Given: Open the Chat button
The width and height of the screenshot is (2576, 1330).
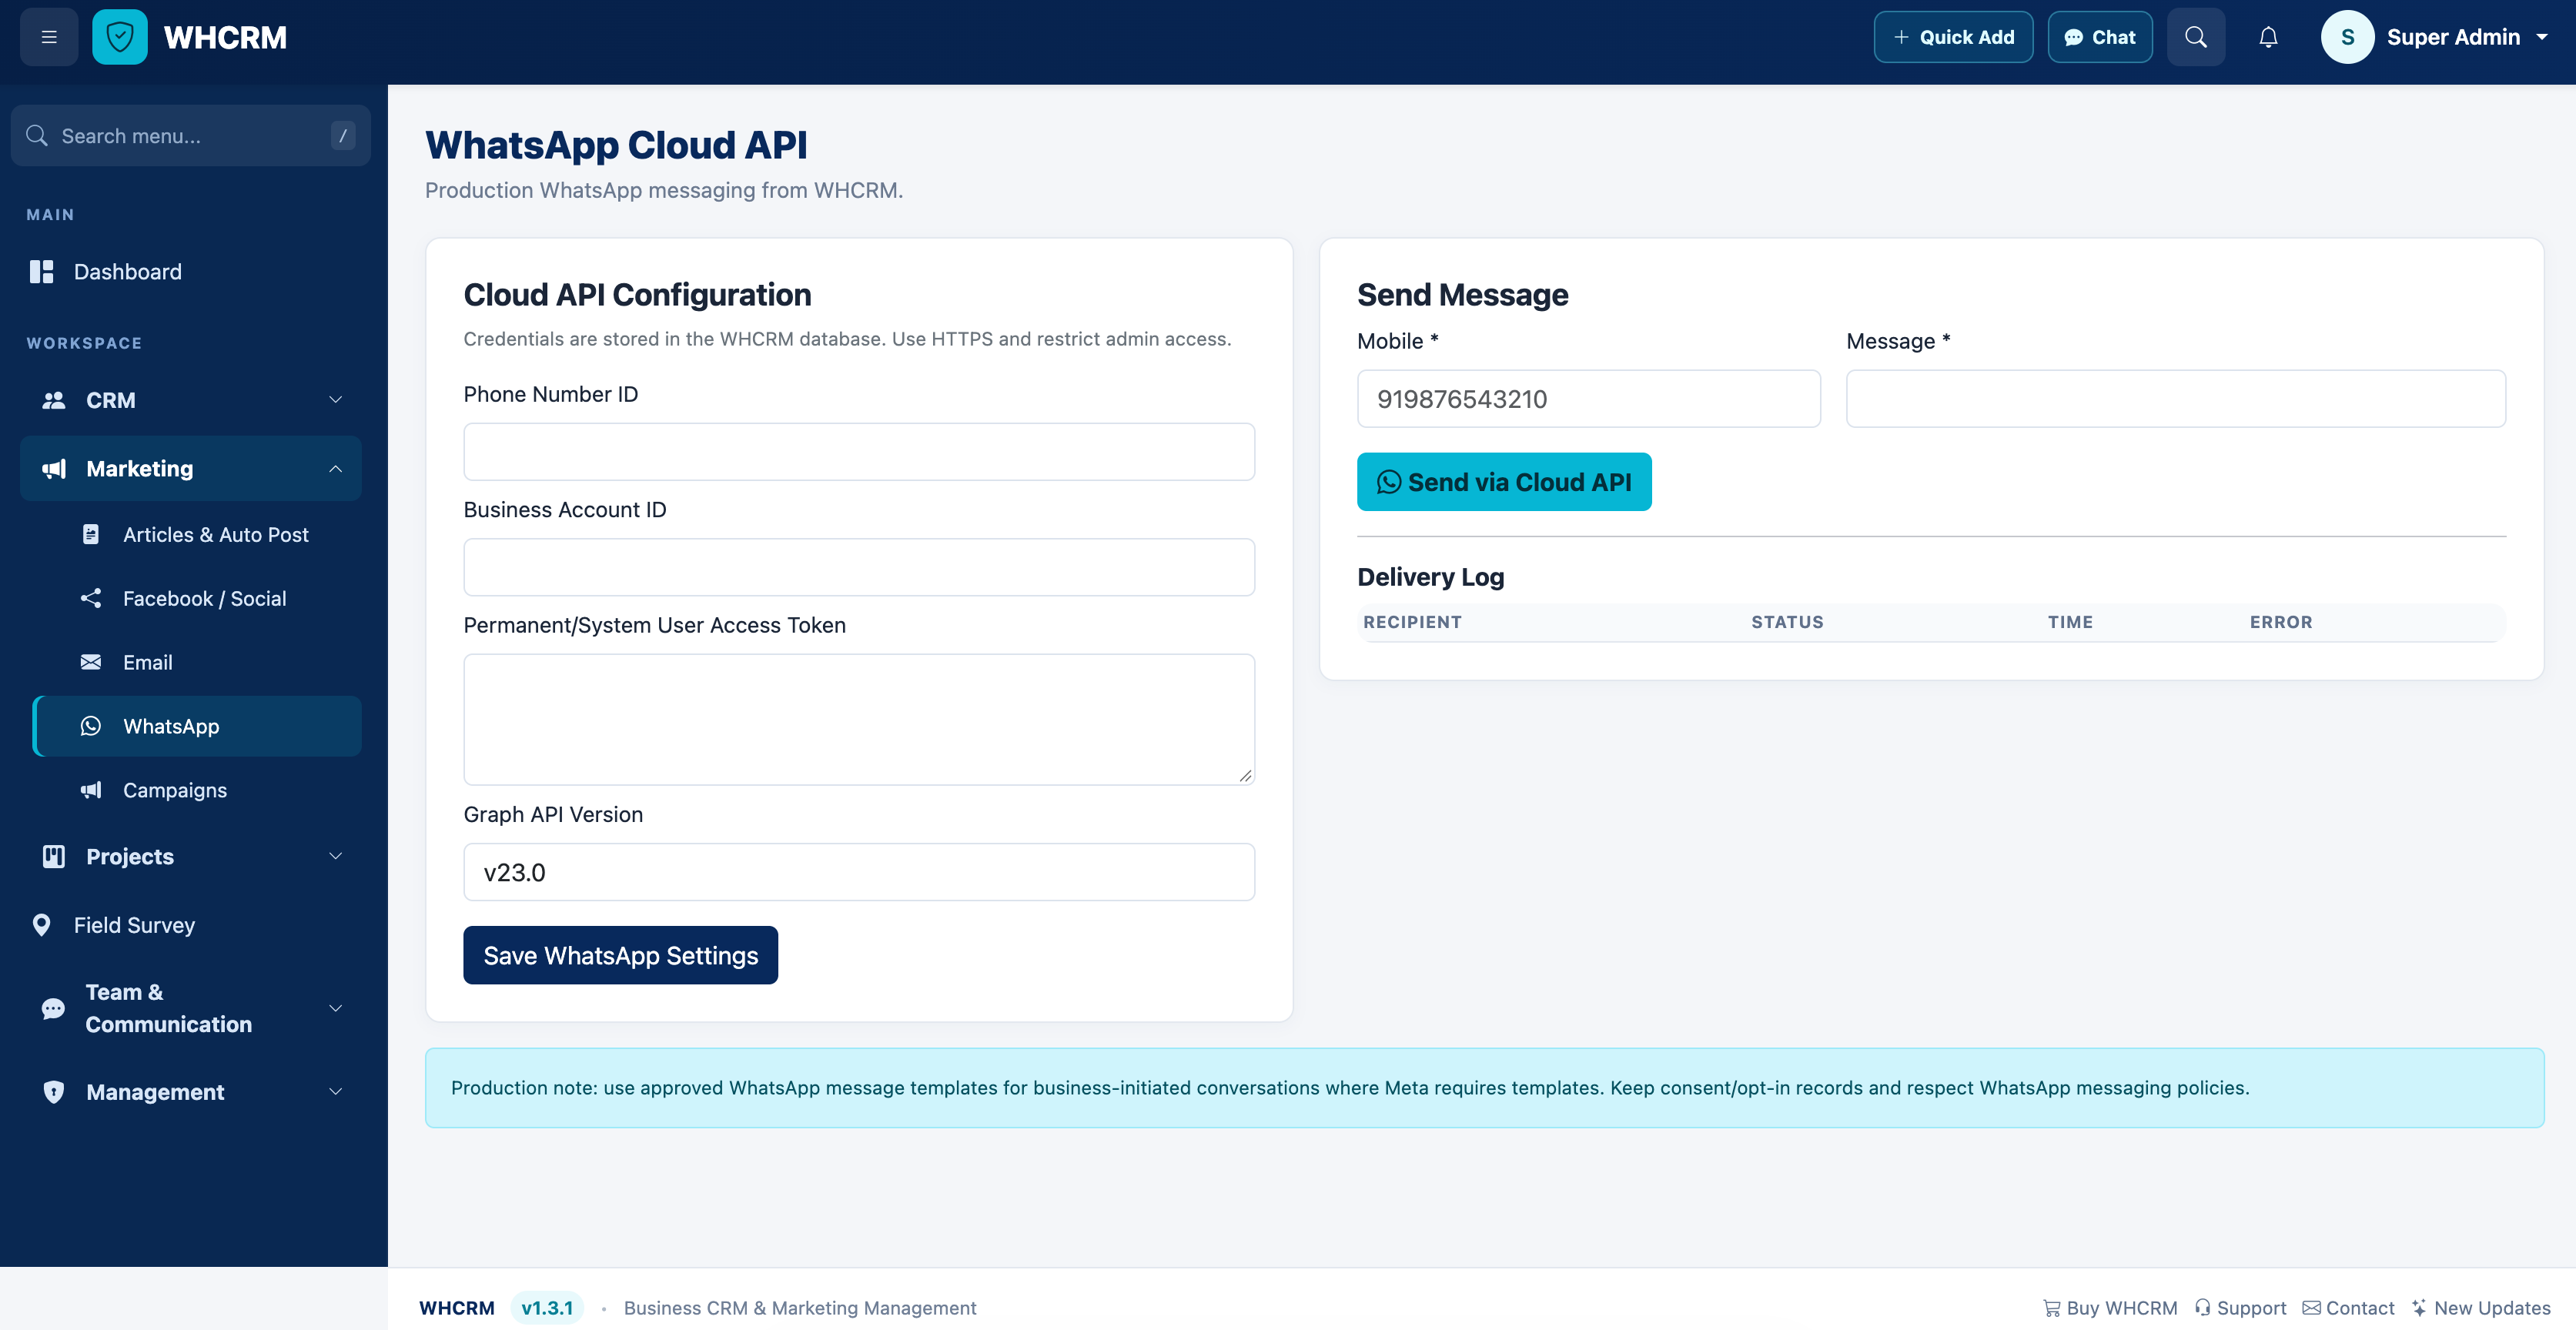Looking at the screenshot, I should 2100,37.
